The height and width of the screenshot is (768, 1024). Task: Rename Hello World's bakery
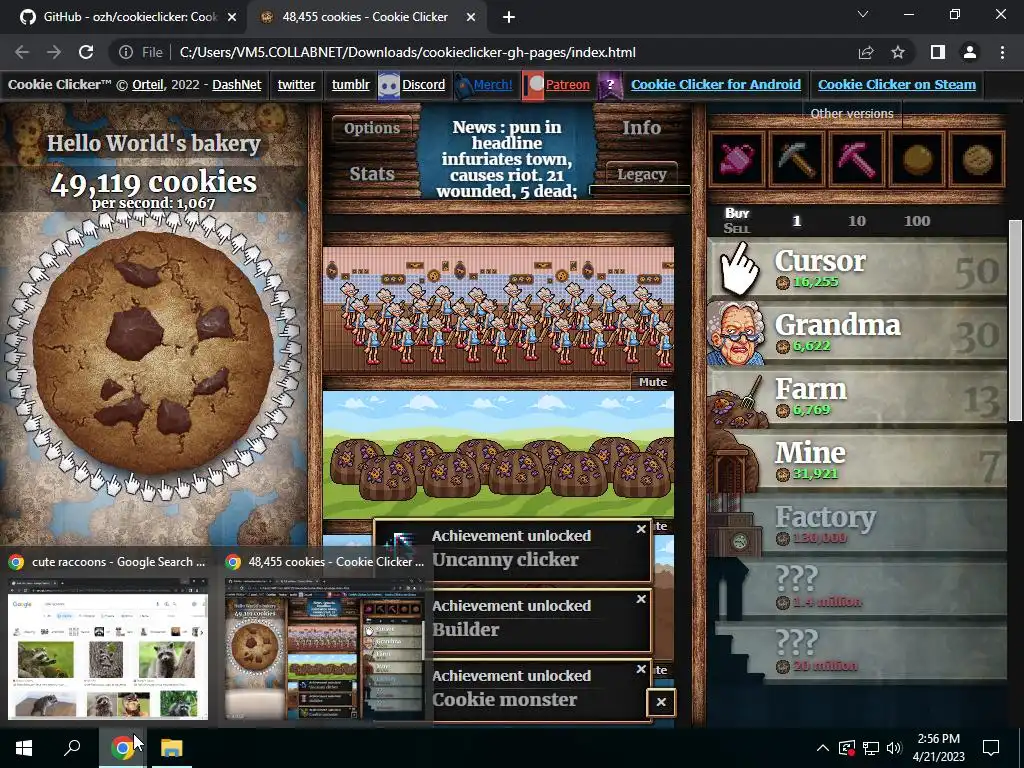(153, 144)
